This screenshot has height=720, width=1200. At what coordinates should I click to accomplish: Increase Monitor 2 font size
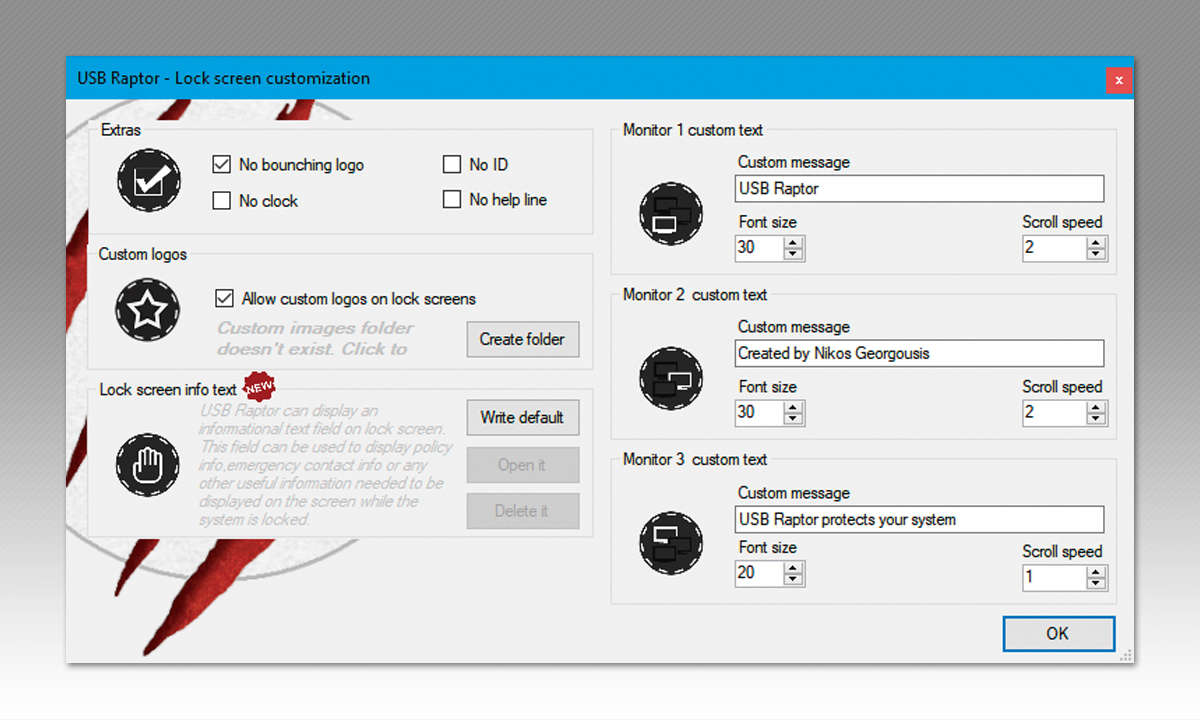pyautogui.click(x=794, y=406)
